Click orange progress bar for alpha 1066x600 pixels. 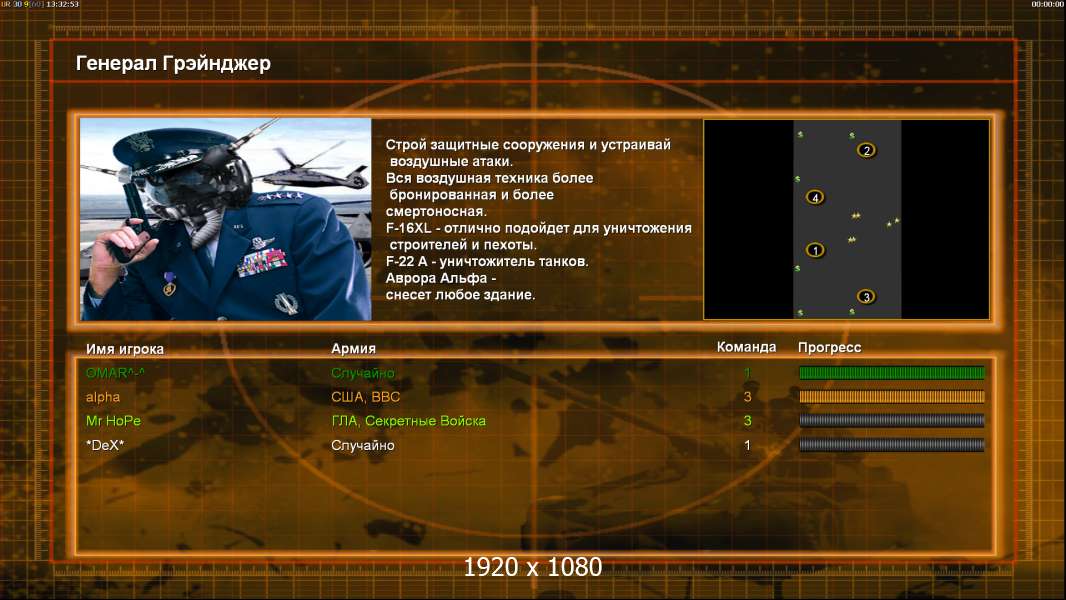[891, 396]
